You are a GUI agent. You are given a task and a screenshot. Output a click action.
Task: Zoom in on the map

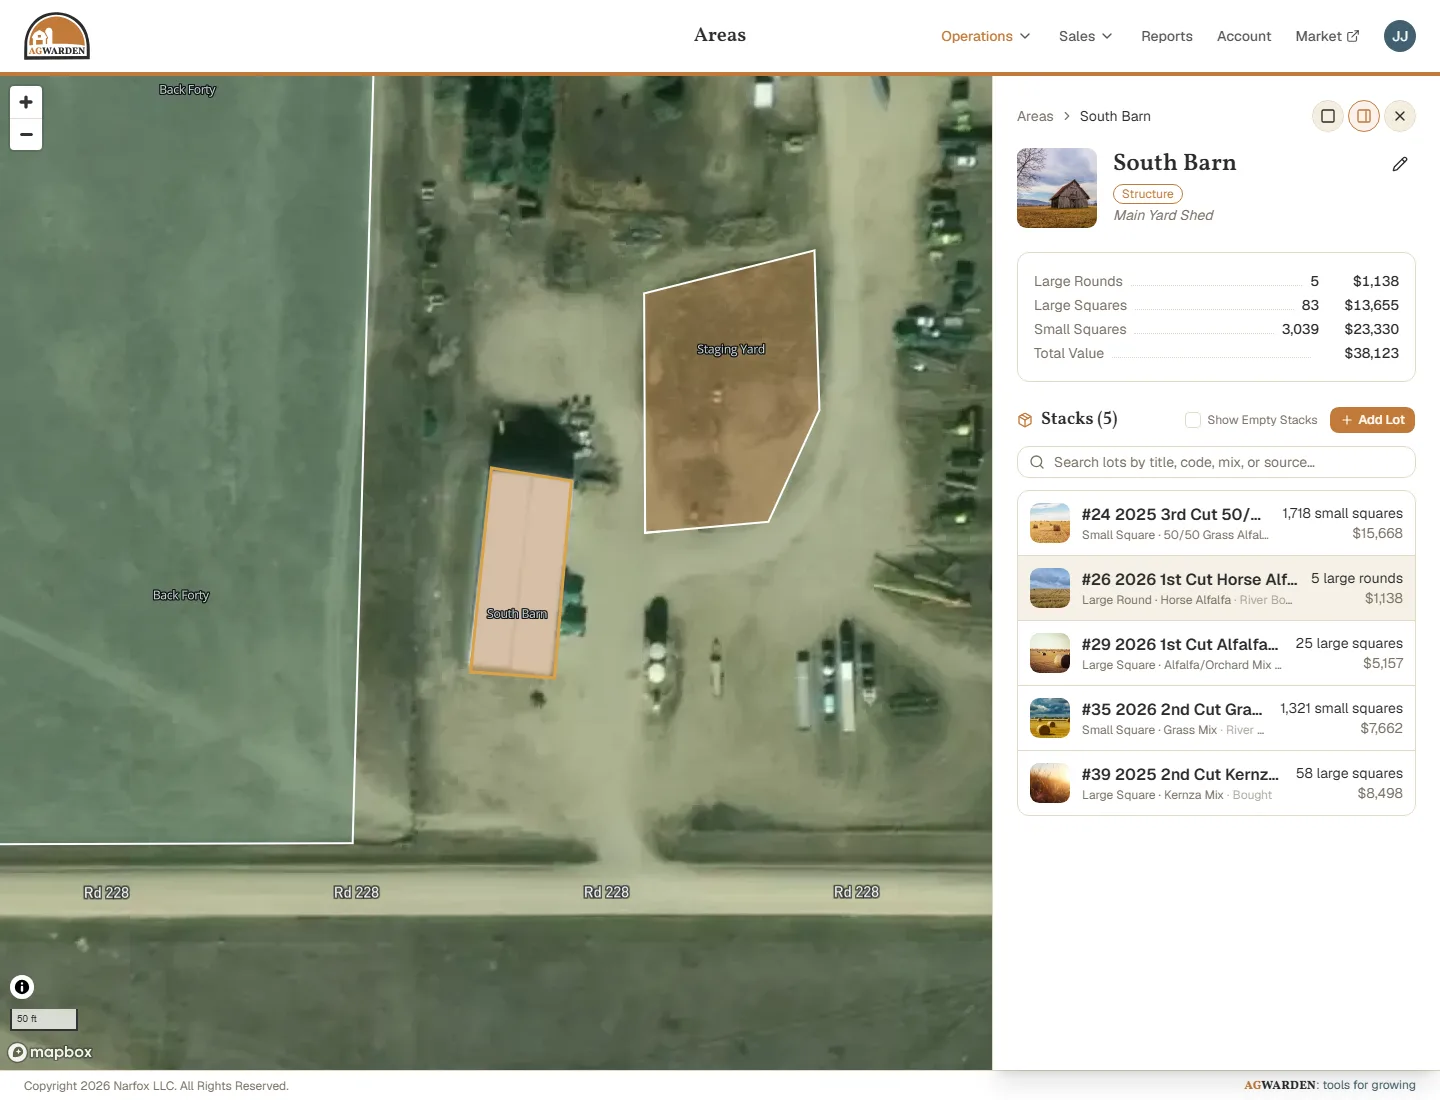click(26, 102)
